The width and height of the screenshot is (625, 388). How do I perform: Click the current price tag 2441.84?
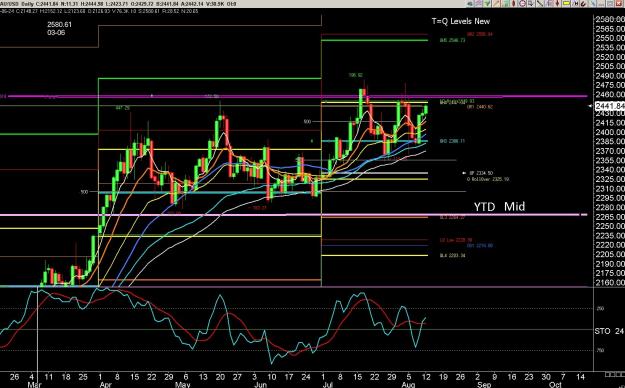[x=609, y=106]
